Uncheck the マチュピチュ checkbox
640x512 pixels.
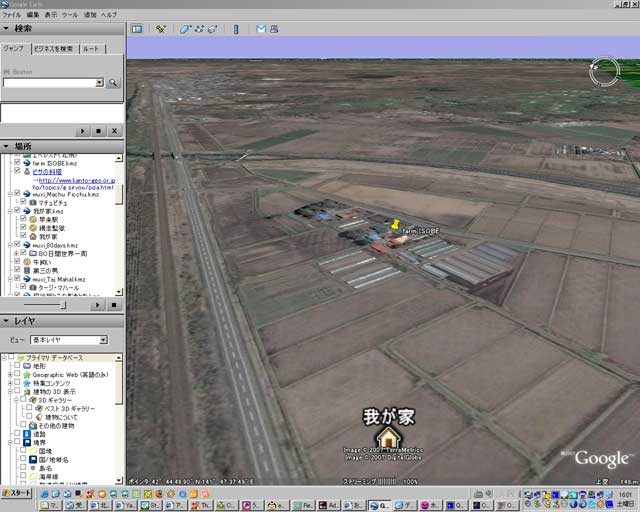[23, 202]
